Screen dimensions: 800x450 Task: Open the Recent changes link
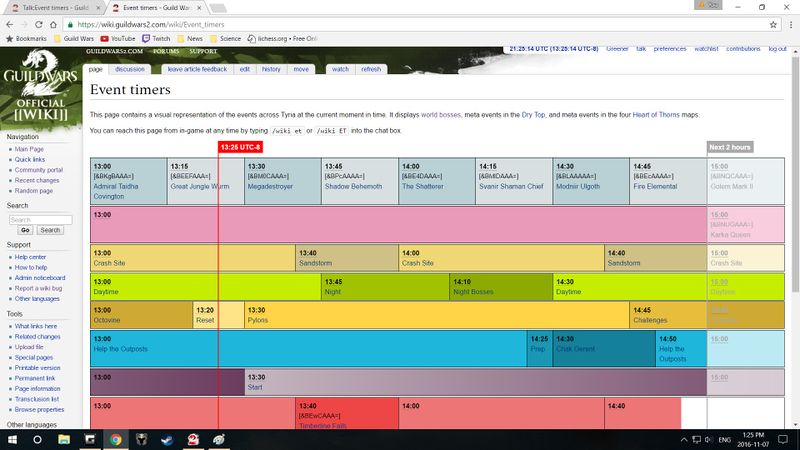pyautogui.click(x=37, y=180)
